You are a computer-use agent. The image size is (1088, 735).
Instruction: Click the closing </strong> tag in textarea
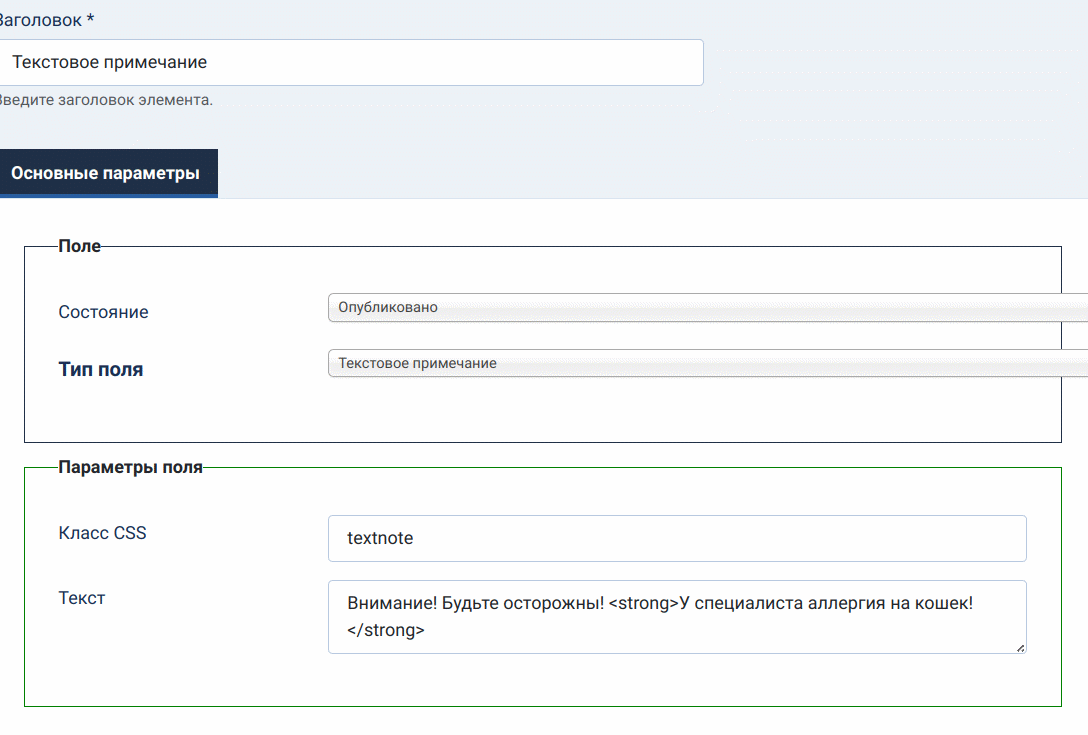tap(385, 630)
